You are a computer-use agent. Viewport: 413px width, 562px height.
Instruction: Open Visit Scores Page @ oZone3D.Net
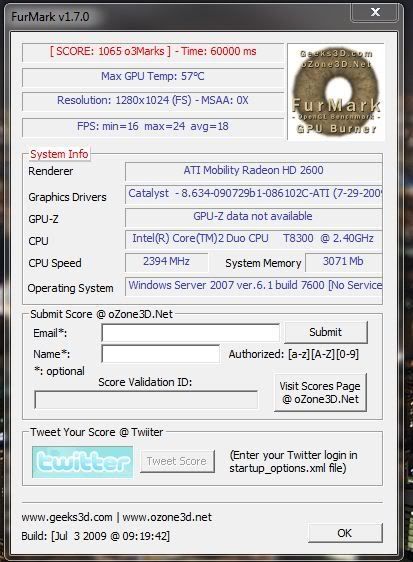tap(320, 392)
